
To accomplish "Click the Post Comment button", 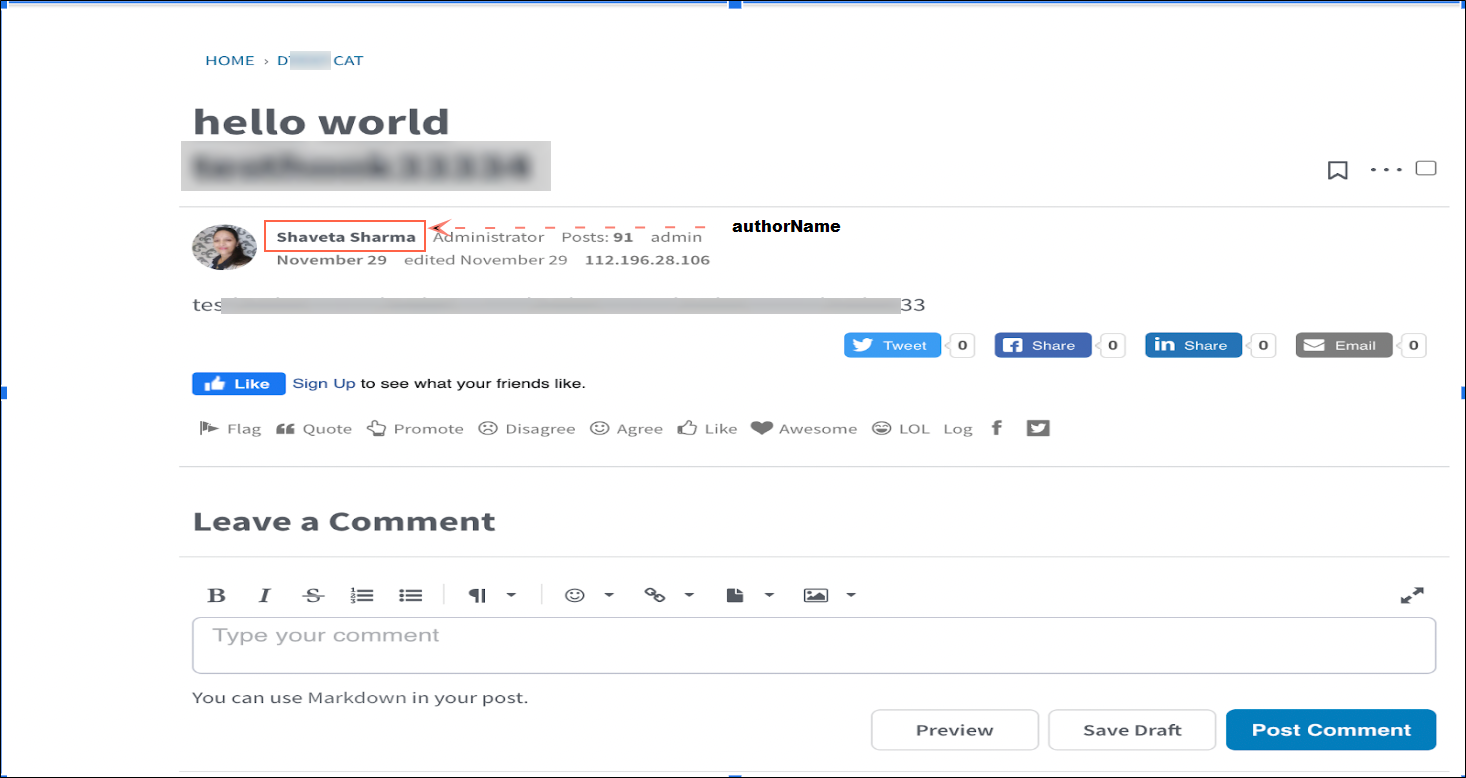I will [x=1330, y=730].
